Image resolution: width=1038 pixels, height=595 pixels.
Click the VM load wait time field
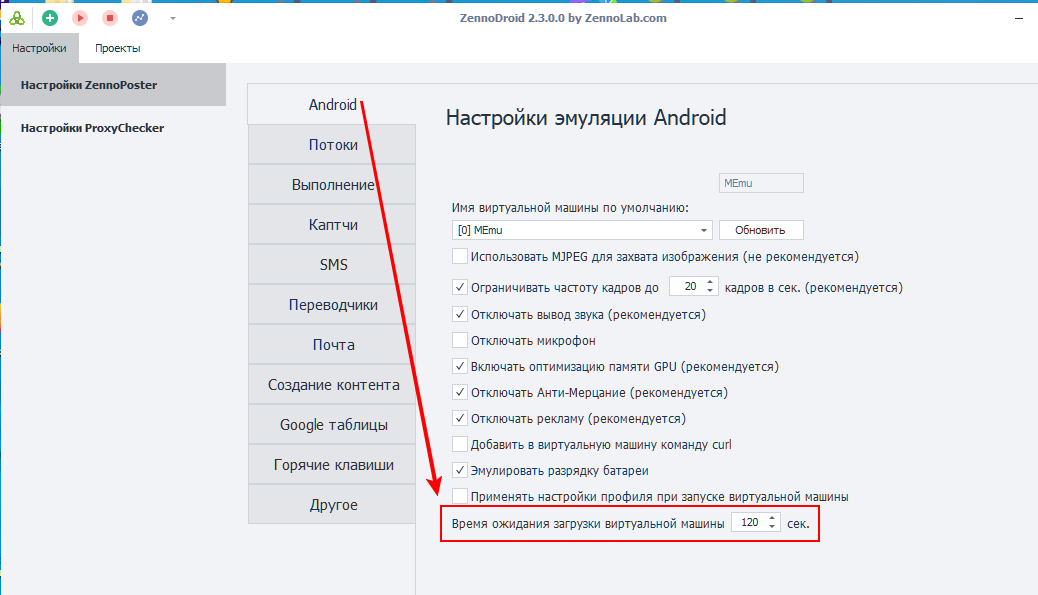pos(749,522)
